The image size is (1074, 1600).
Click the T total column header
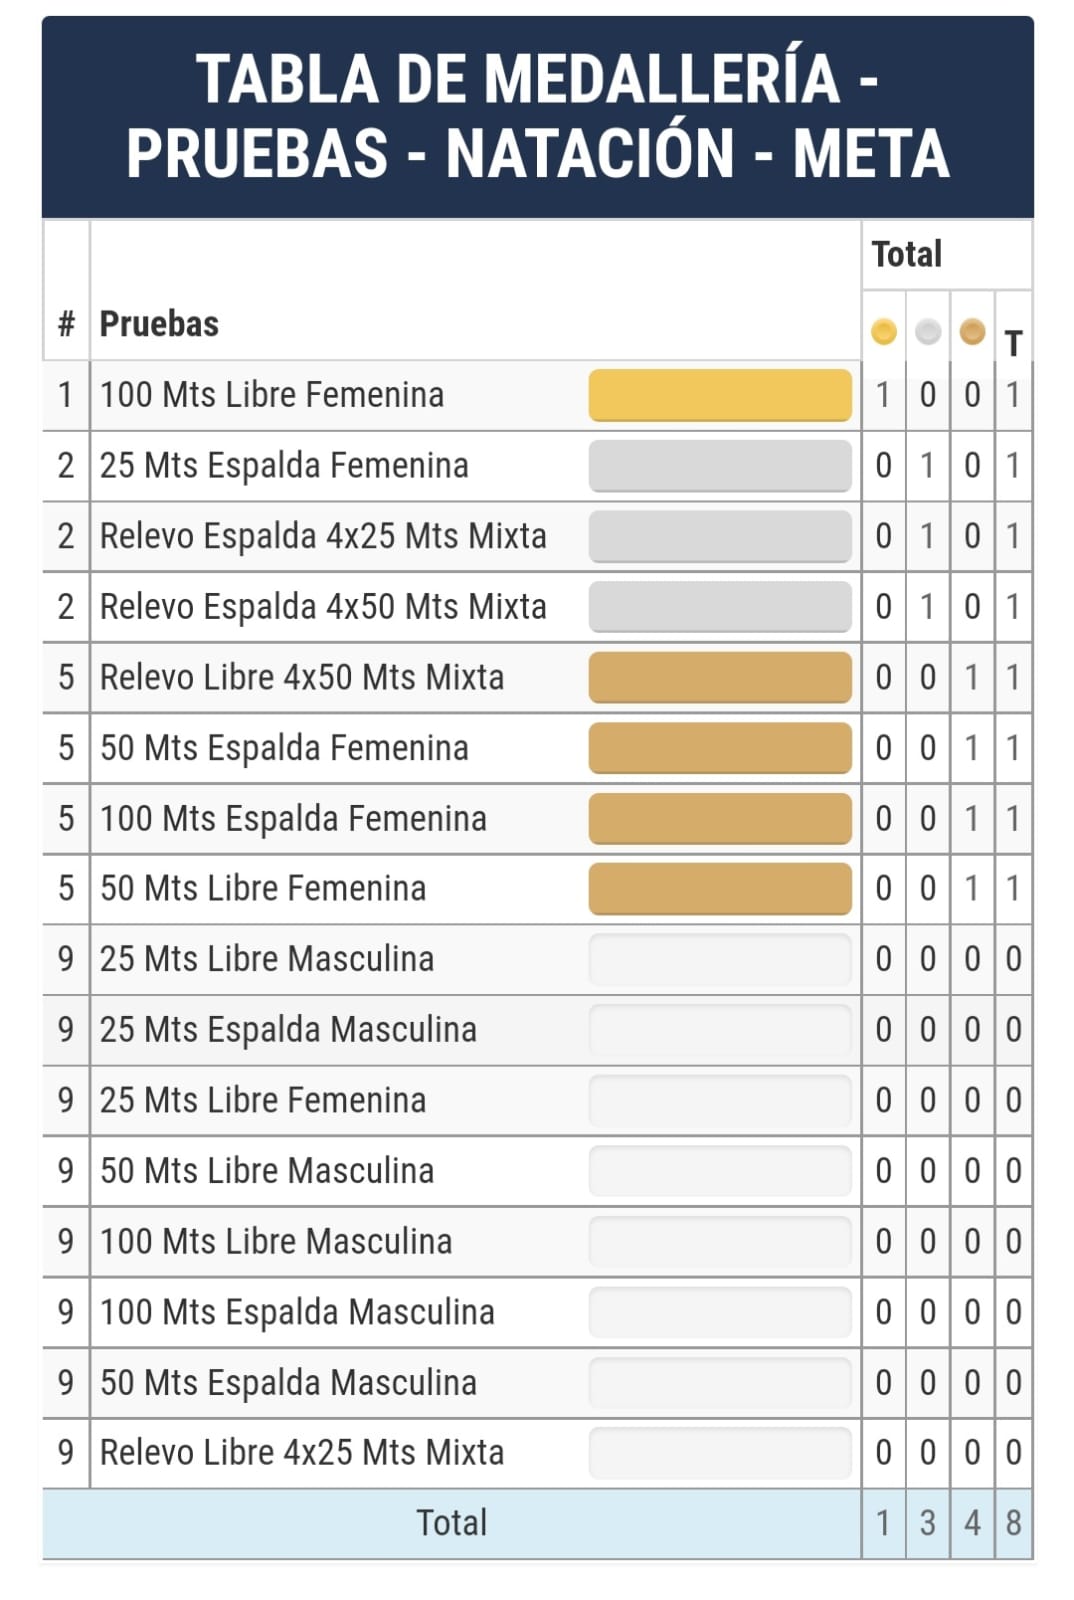coord(1013,343)
